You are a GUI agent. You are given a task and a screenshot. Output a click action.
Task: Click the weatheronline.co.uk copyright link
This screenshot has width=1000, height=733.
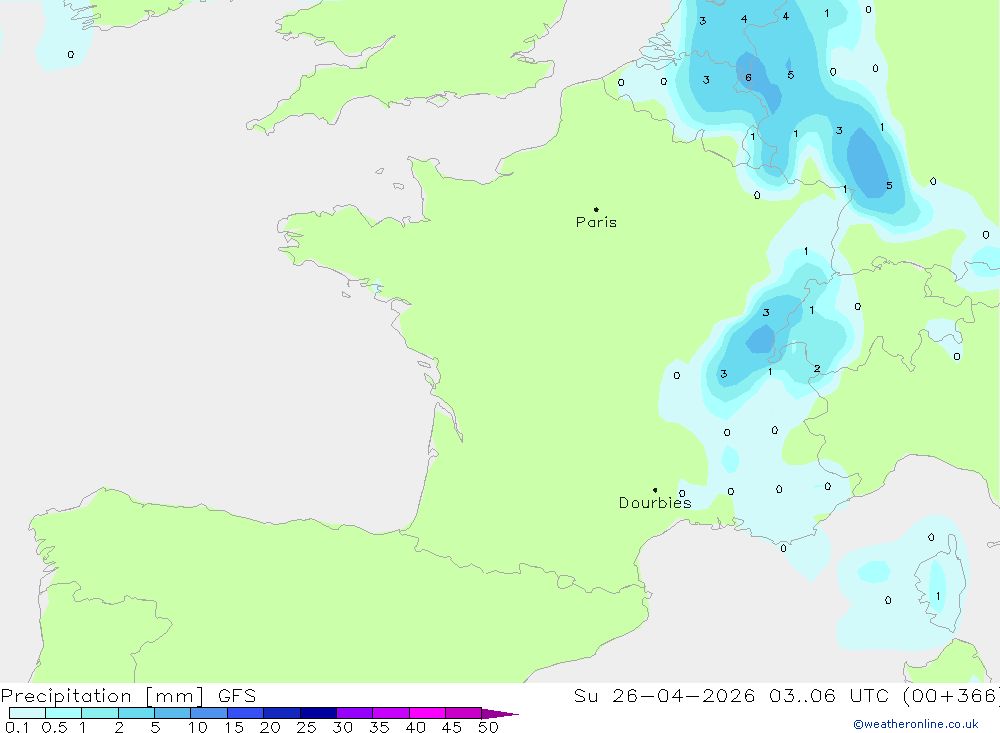pyautogui.click(x=916, y=724)
